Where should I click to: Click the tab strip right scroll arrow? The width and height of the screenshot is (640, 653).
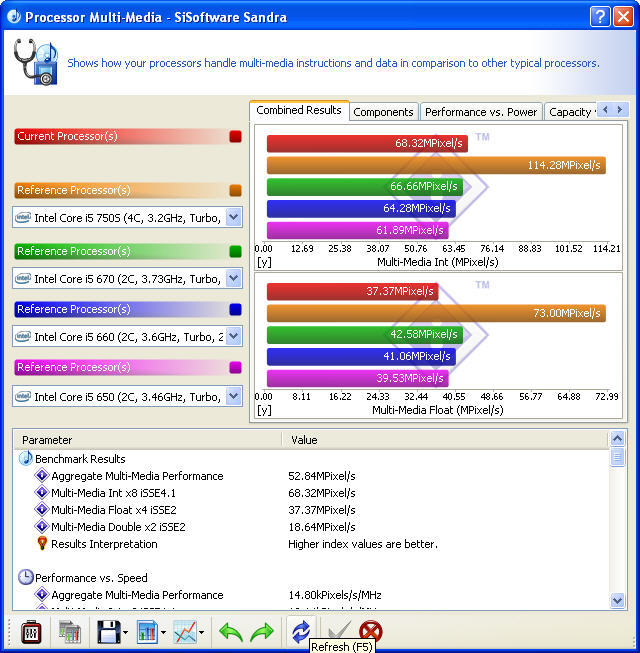620,110
